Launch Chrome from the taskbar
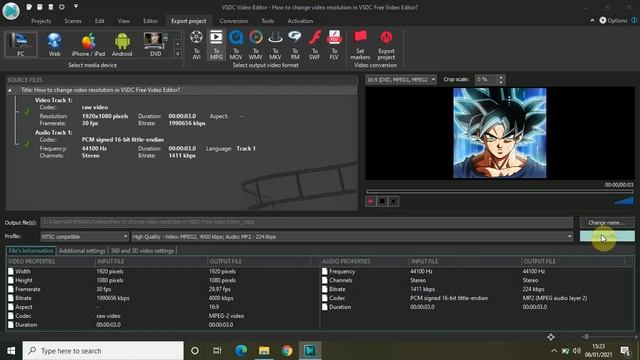This screenshot has height=360, width=640. [x=287, y=351]
